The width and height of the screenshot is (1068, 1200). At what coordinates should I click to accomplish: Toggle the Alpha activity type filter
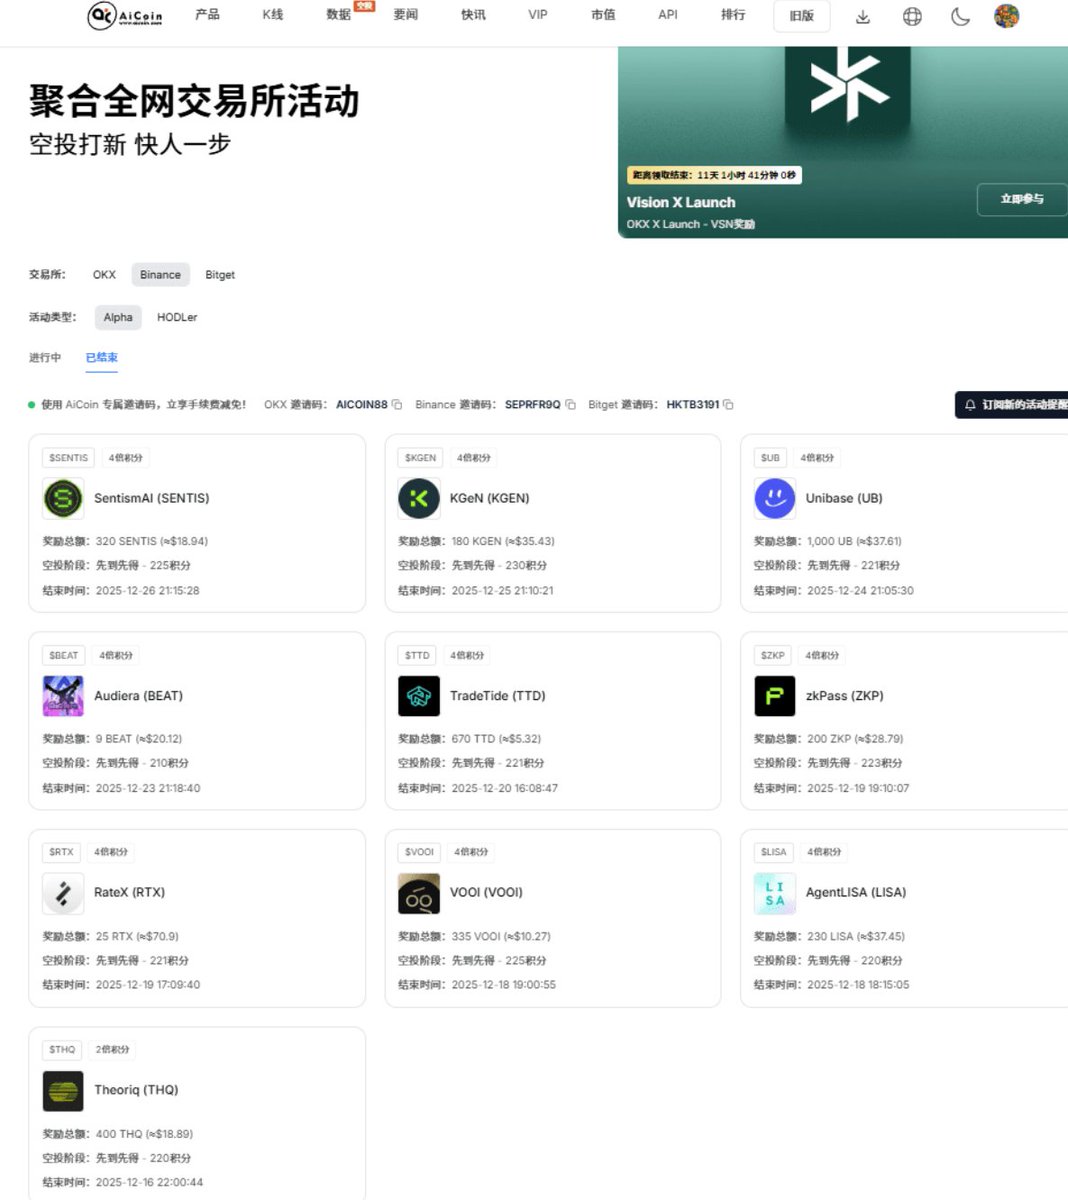click(118, 317)
